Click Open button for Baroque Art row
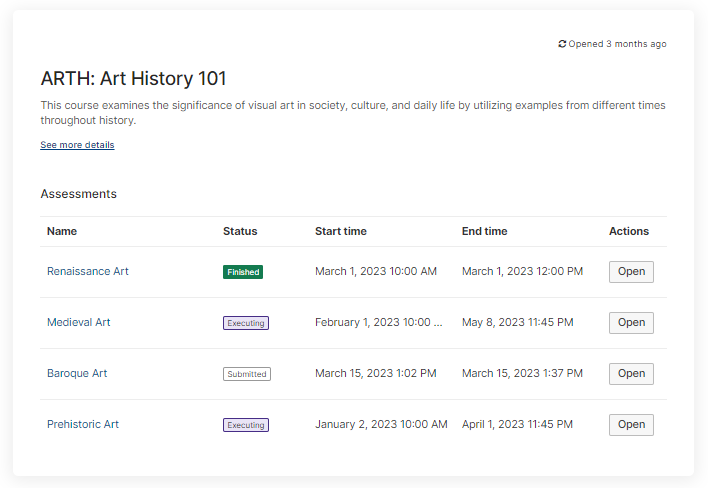The image size is (708, 488). (x=631, y=374)
